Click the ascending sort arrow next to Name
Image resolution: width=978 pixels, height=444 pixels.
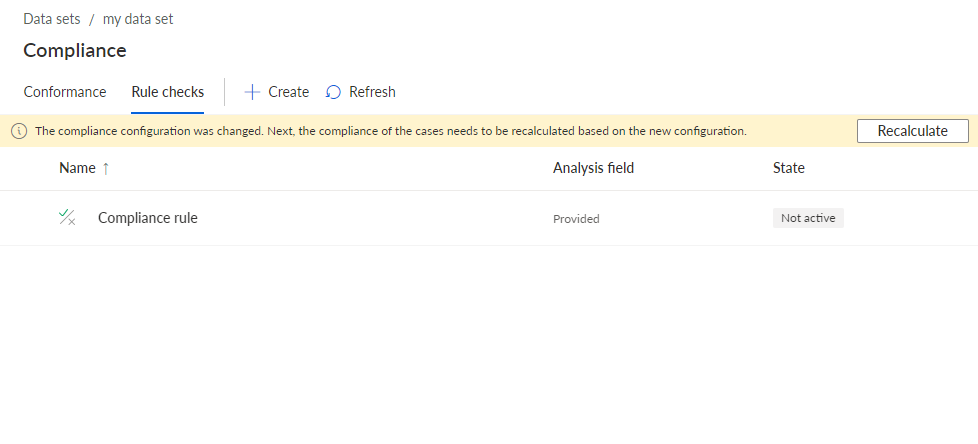point(105,168)
